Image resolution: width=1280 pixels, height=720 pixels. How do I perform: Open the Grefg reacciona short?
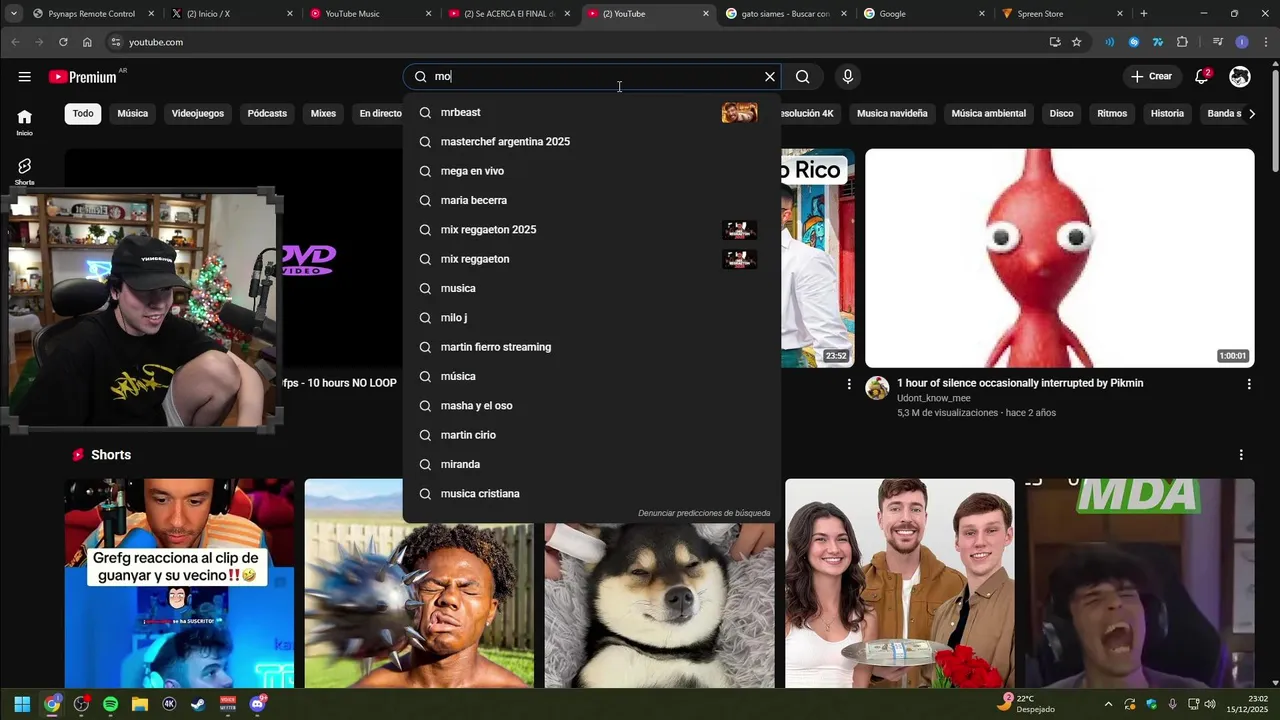(179, 583)
